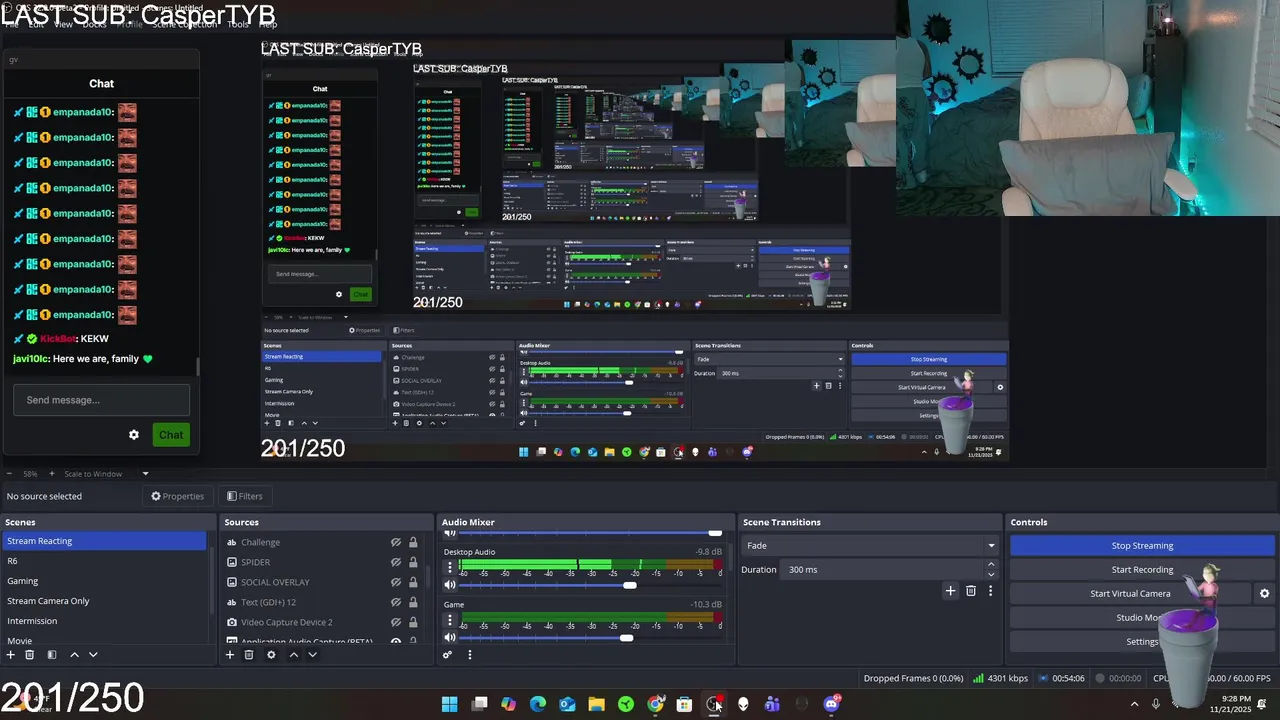
Task: Expand hidden system tray icons chevron
Action: coord(1134,704)
